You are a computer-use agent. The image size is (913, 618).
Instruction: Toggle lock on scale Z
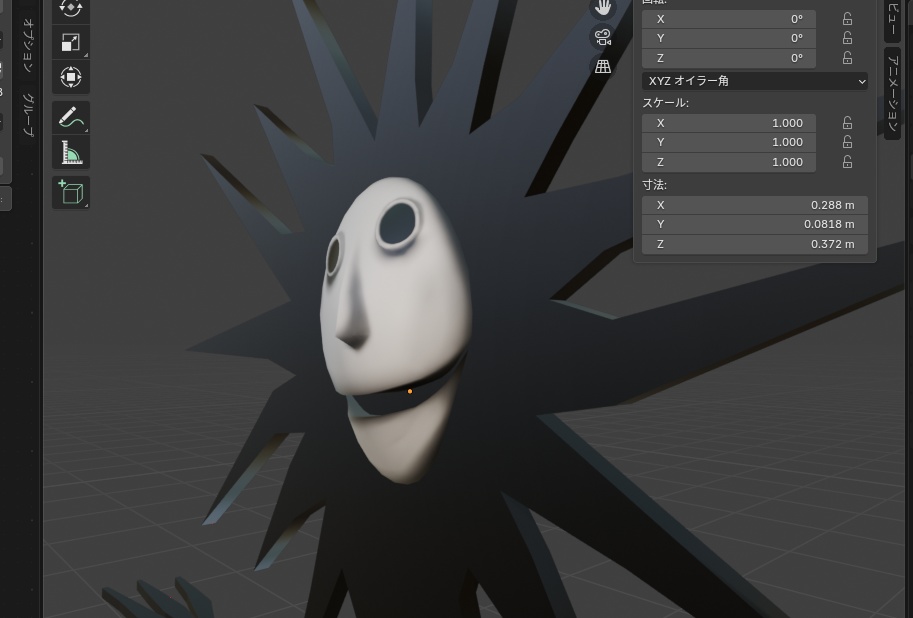click(x=847, y=162)
